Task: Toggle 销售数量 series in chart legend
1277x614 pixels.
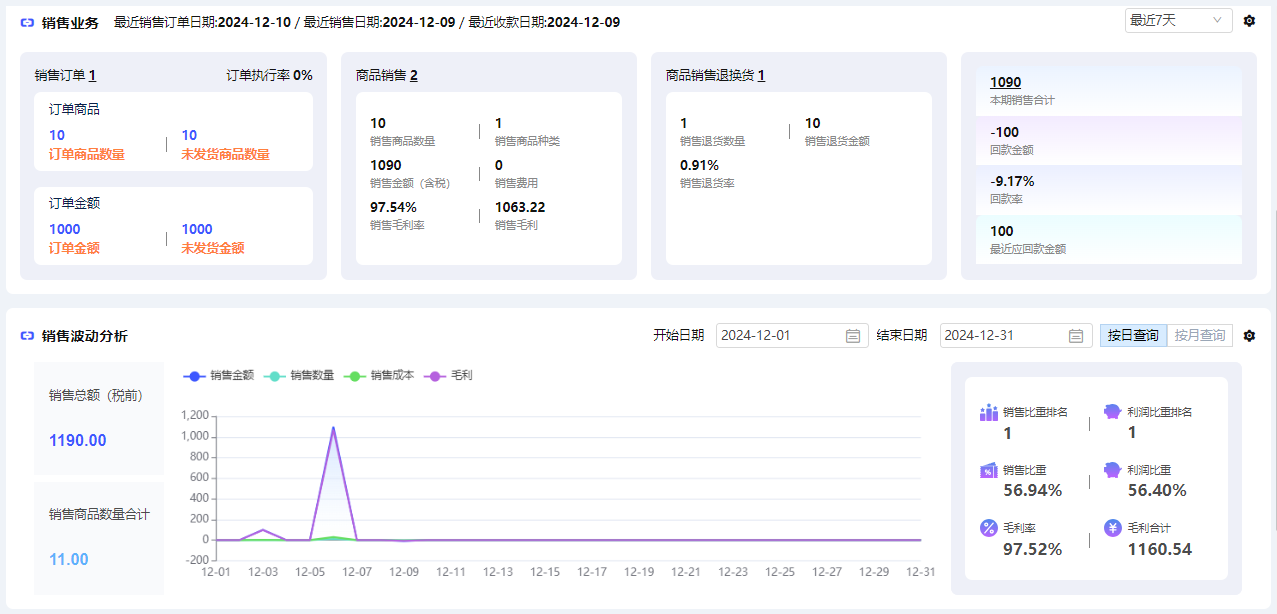Action: (298, 376)
